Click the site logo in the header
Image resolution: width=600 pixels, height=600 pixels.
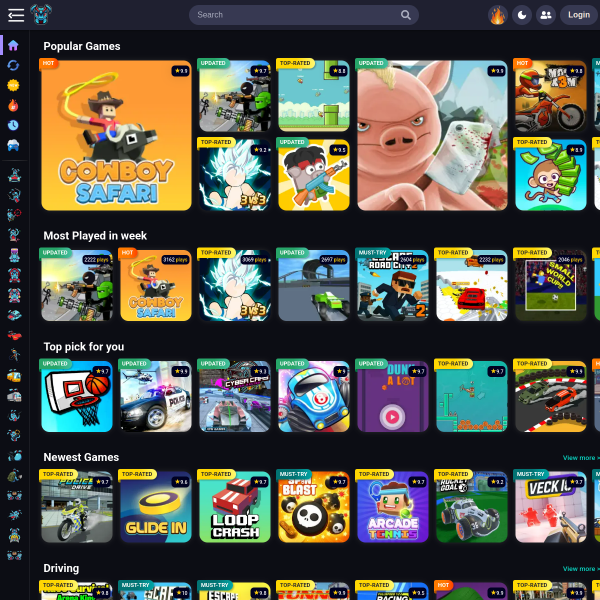(41, 14)
